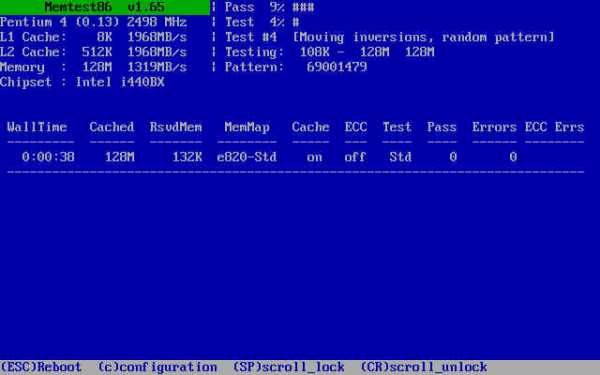
Task: Click the ECC 'off' status value
Action: (355, 157)
